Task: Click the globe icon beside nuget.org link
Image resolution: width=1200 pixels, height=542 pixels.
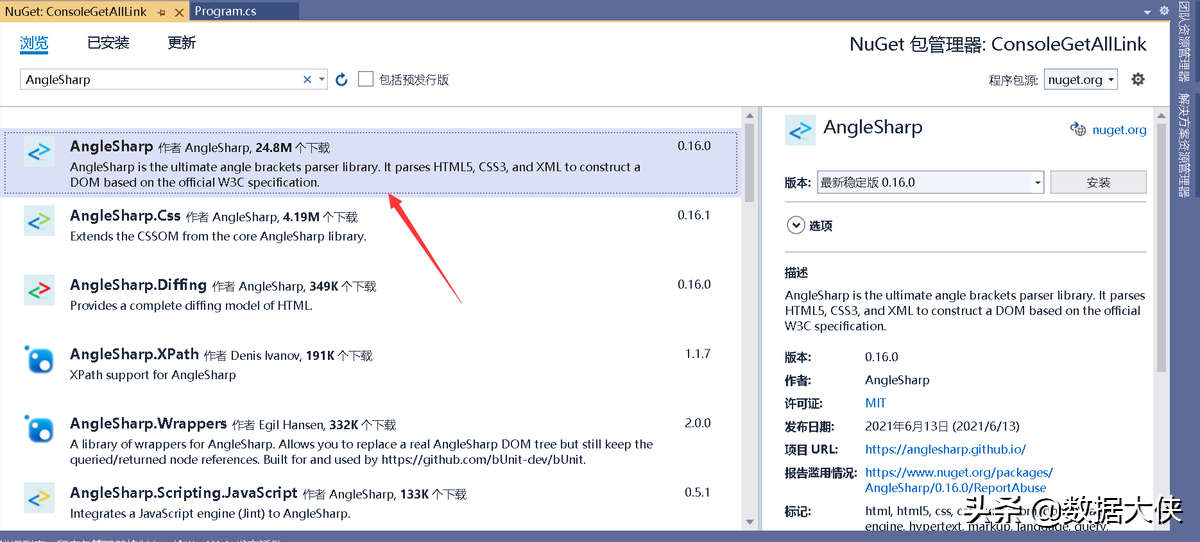Action: click(x=1077, y=129)
